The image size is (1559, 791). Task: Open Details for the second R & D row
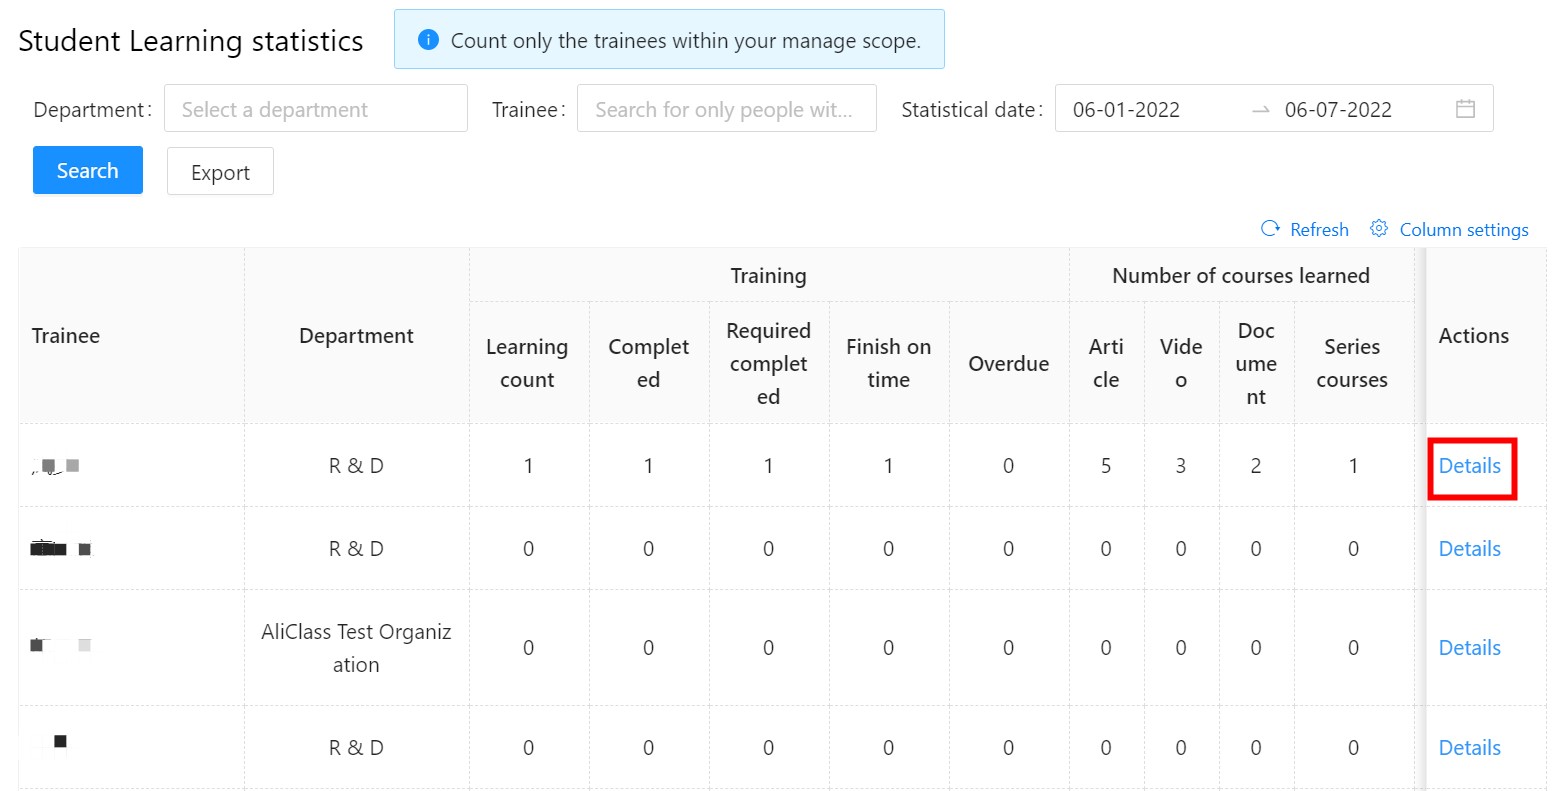(x=1469, y=549)
